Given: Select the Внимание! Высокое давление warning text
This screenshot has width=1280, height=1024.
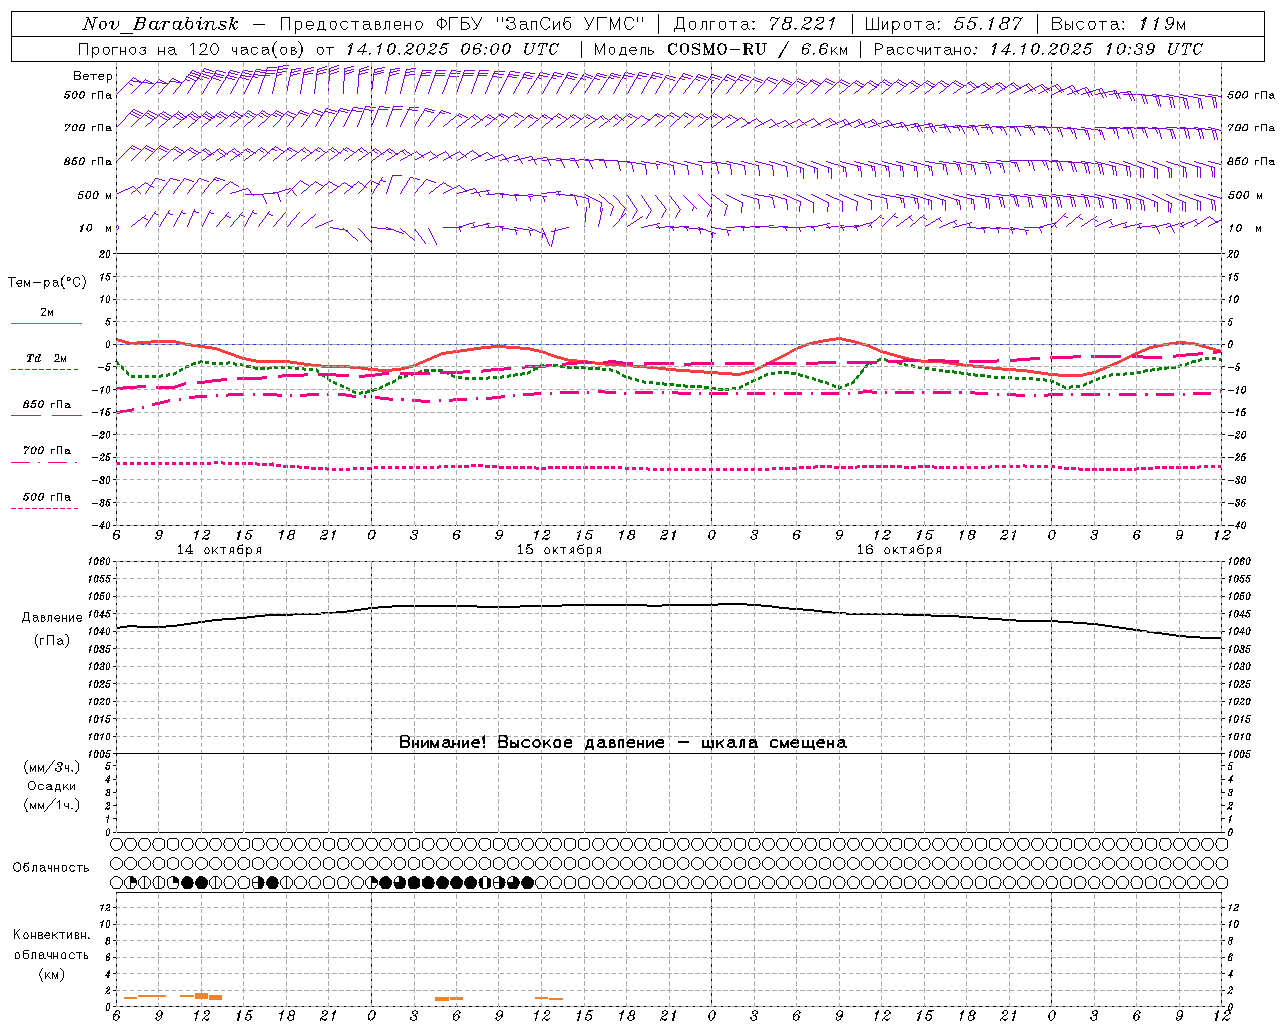Looking at the screenshot, I should 623,743.
